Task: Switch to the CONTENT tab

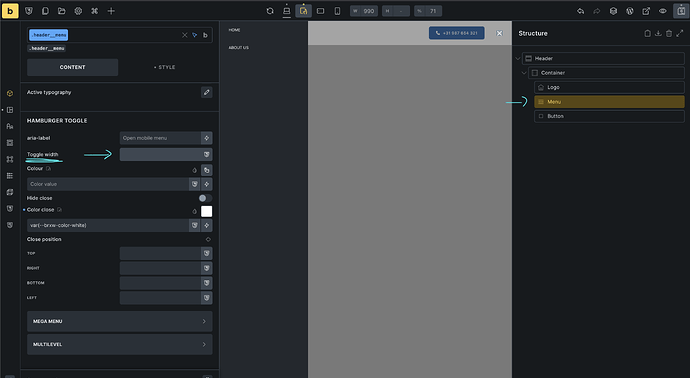Action: 73,67
